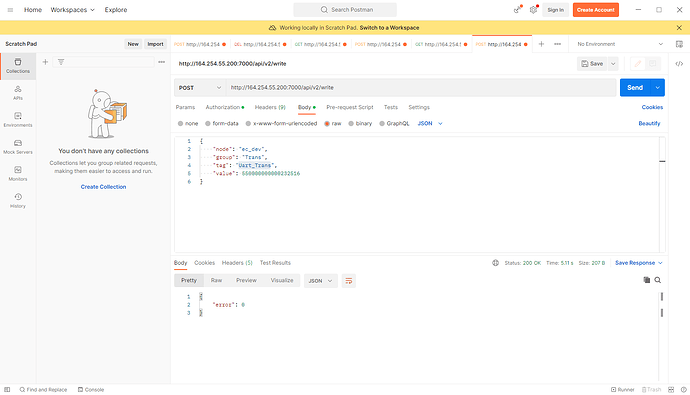Open Mock Servers in the sidebar
Image resolution: width=690 pixels, height=395 pixels.
[x=18, y=146]
